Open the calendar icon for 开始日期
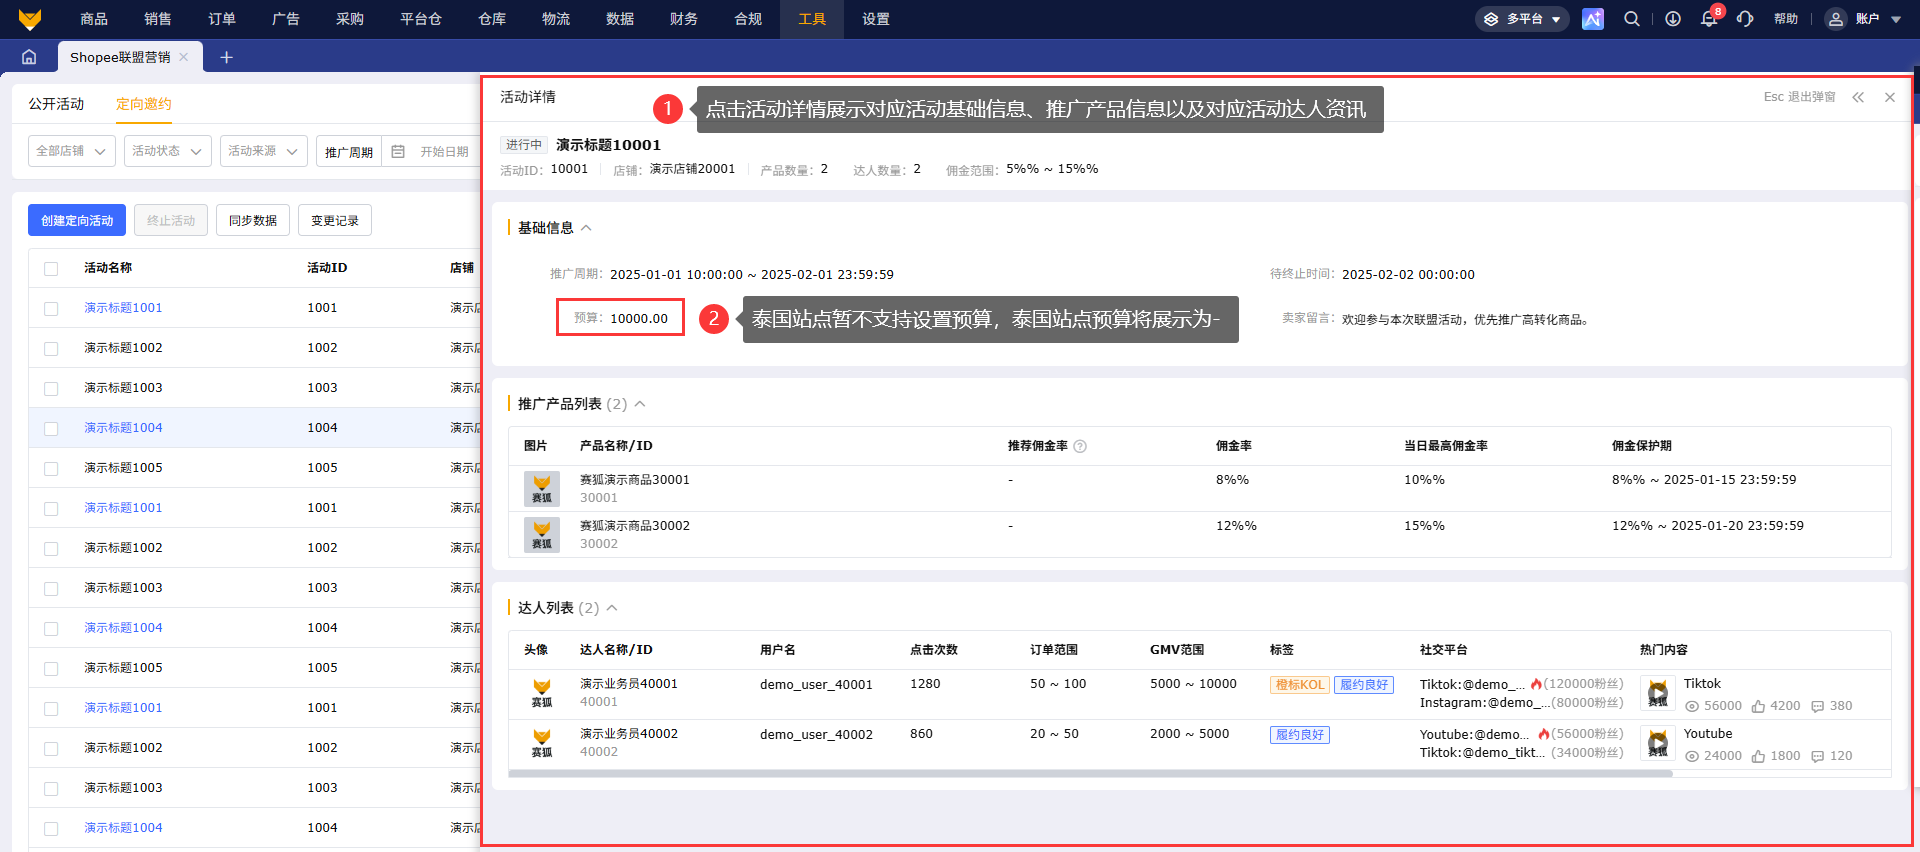The width and height of the screenshot is (1920, 852). (x=398, y=151)
